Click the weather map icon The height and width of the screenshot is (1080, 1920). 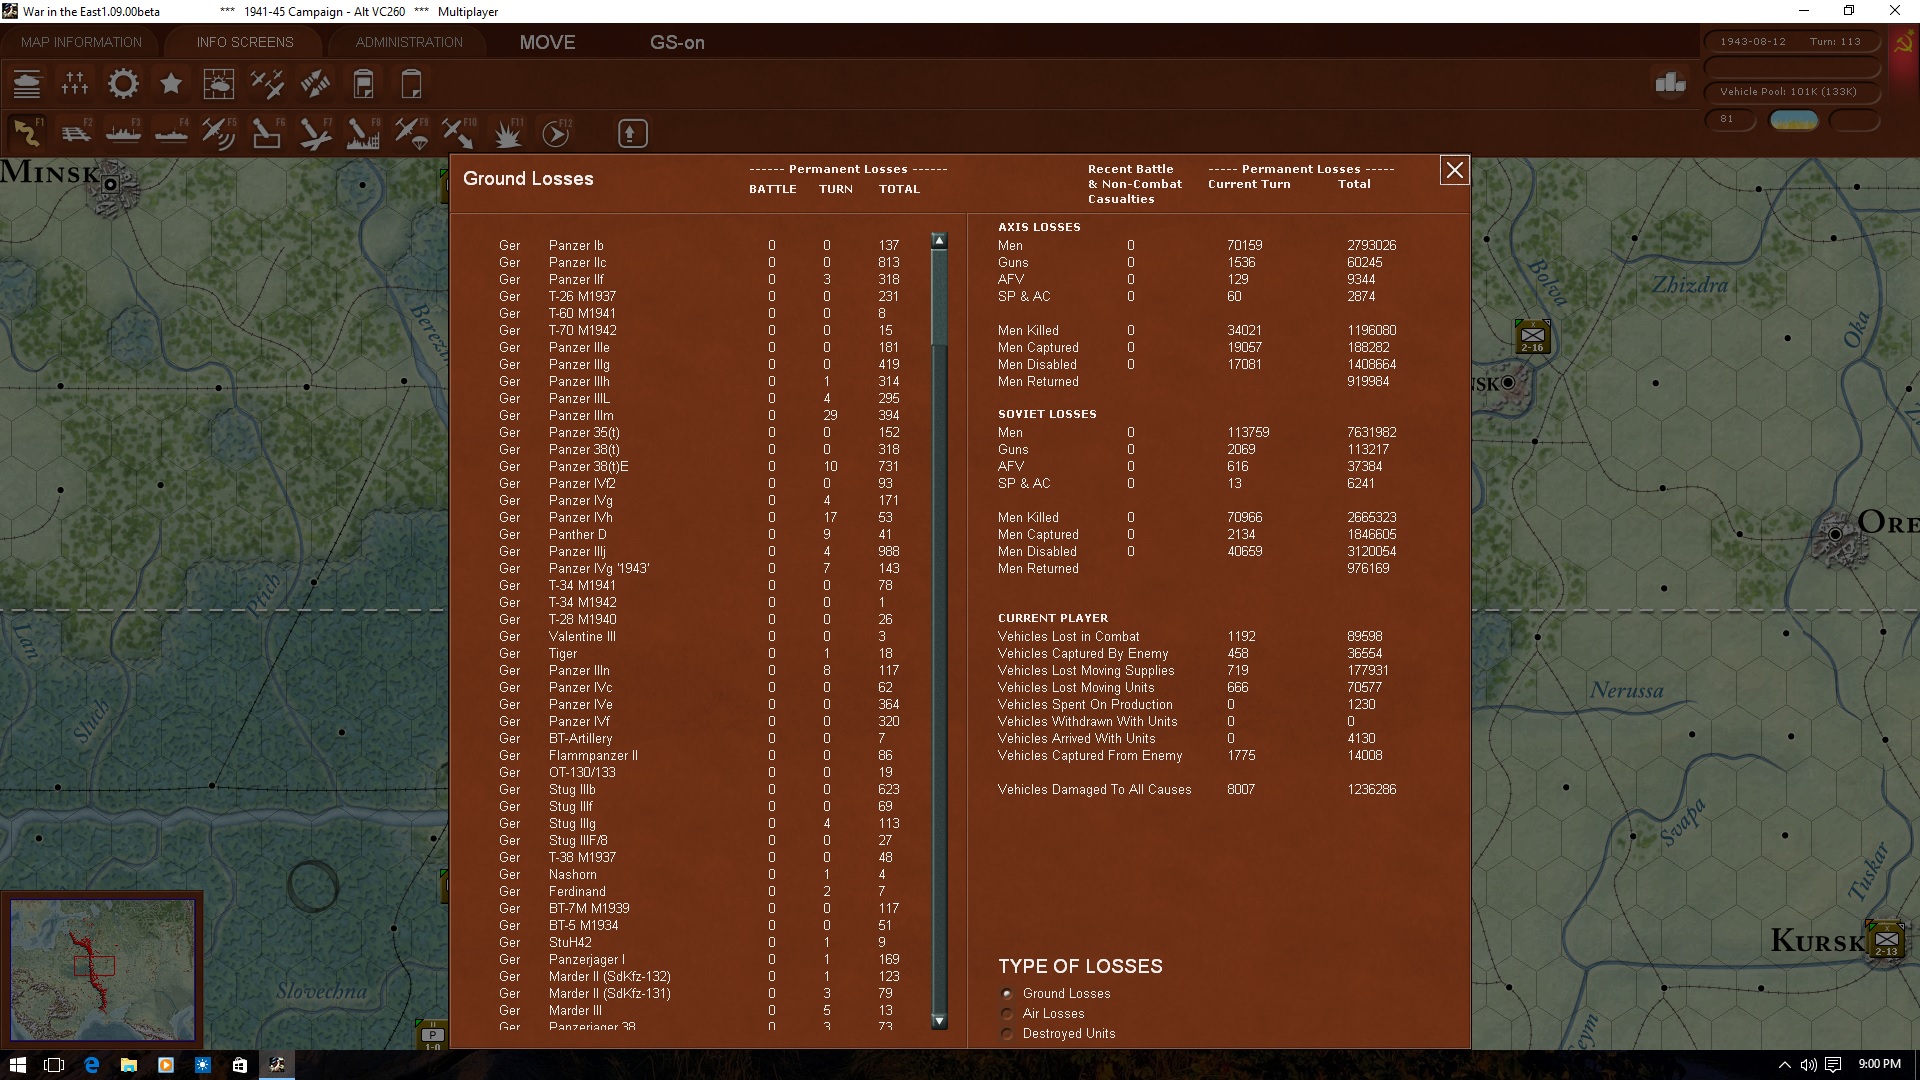pos(219,84)
